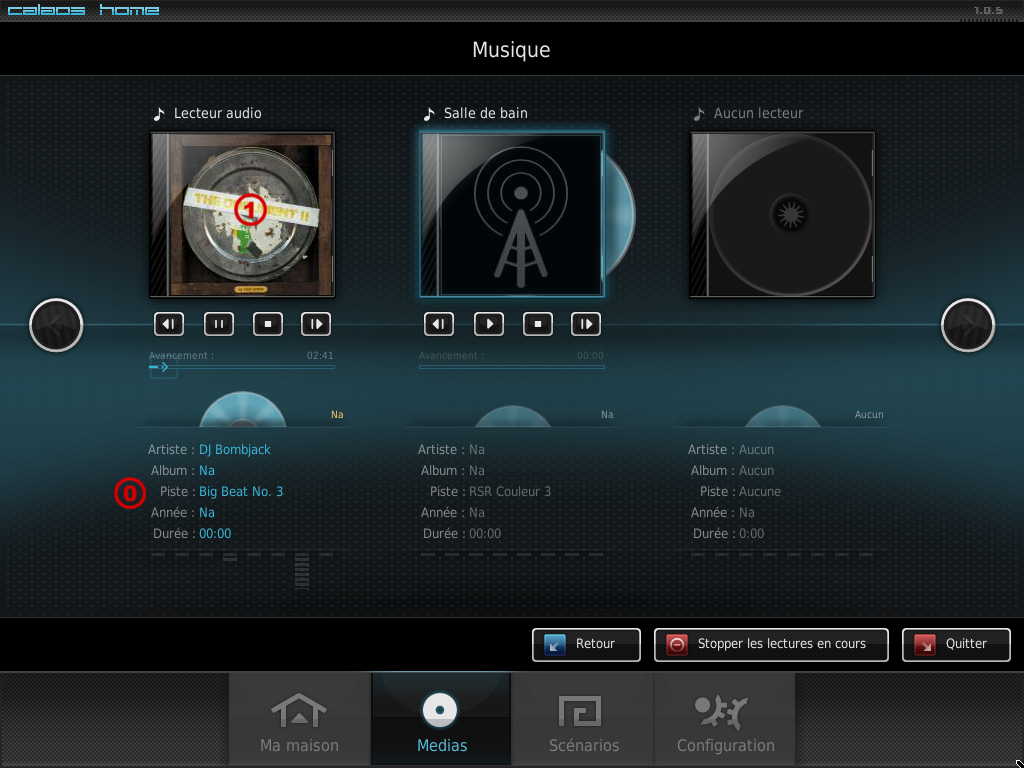Image resolution: width=1024 pixels, height=768 pixels.
Task: Select the Salle de bain radio cover
Action: tap(512, 215)
